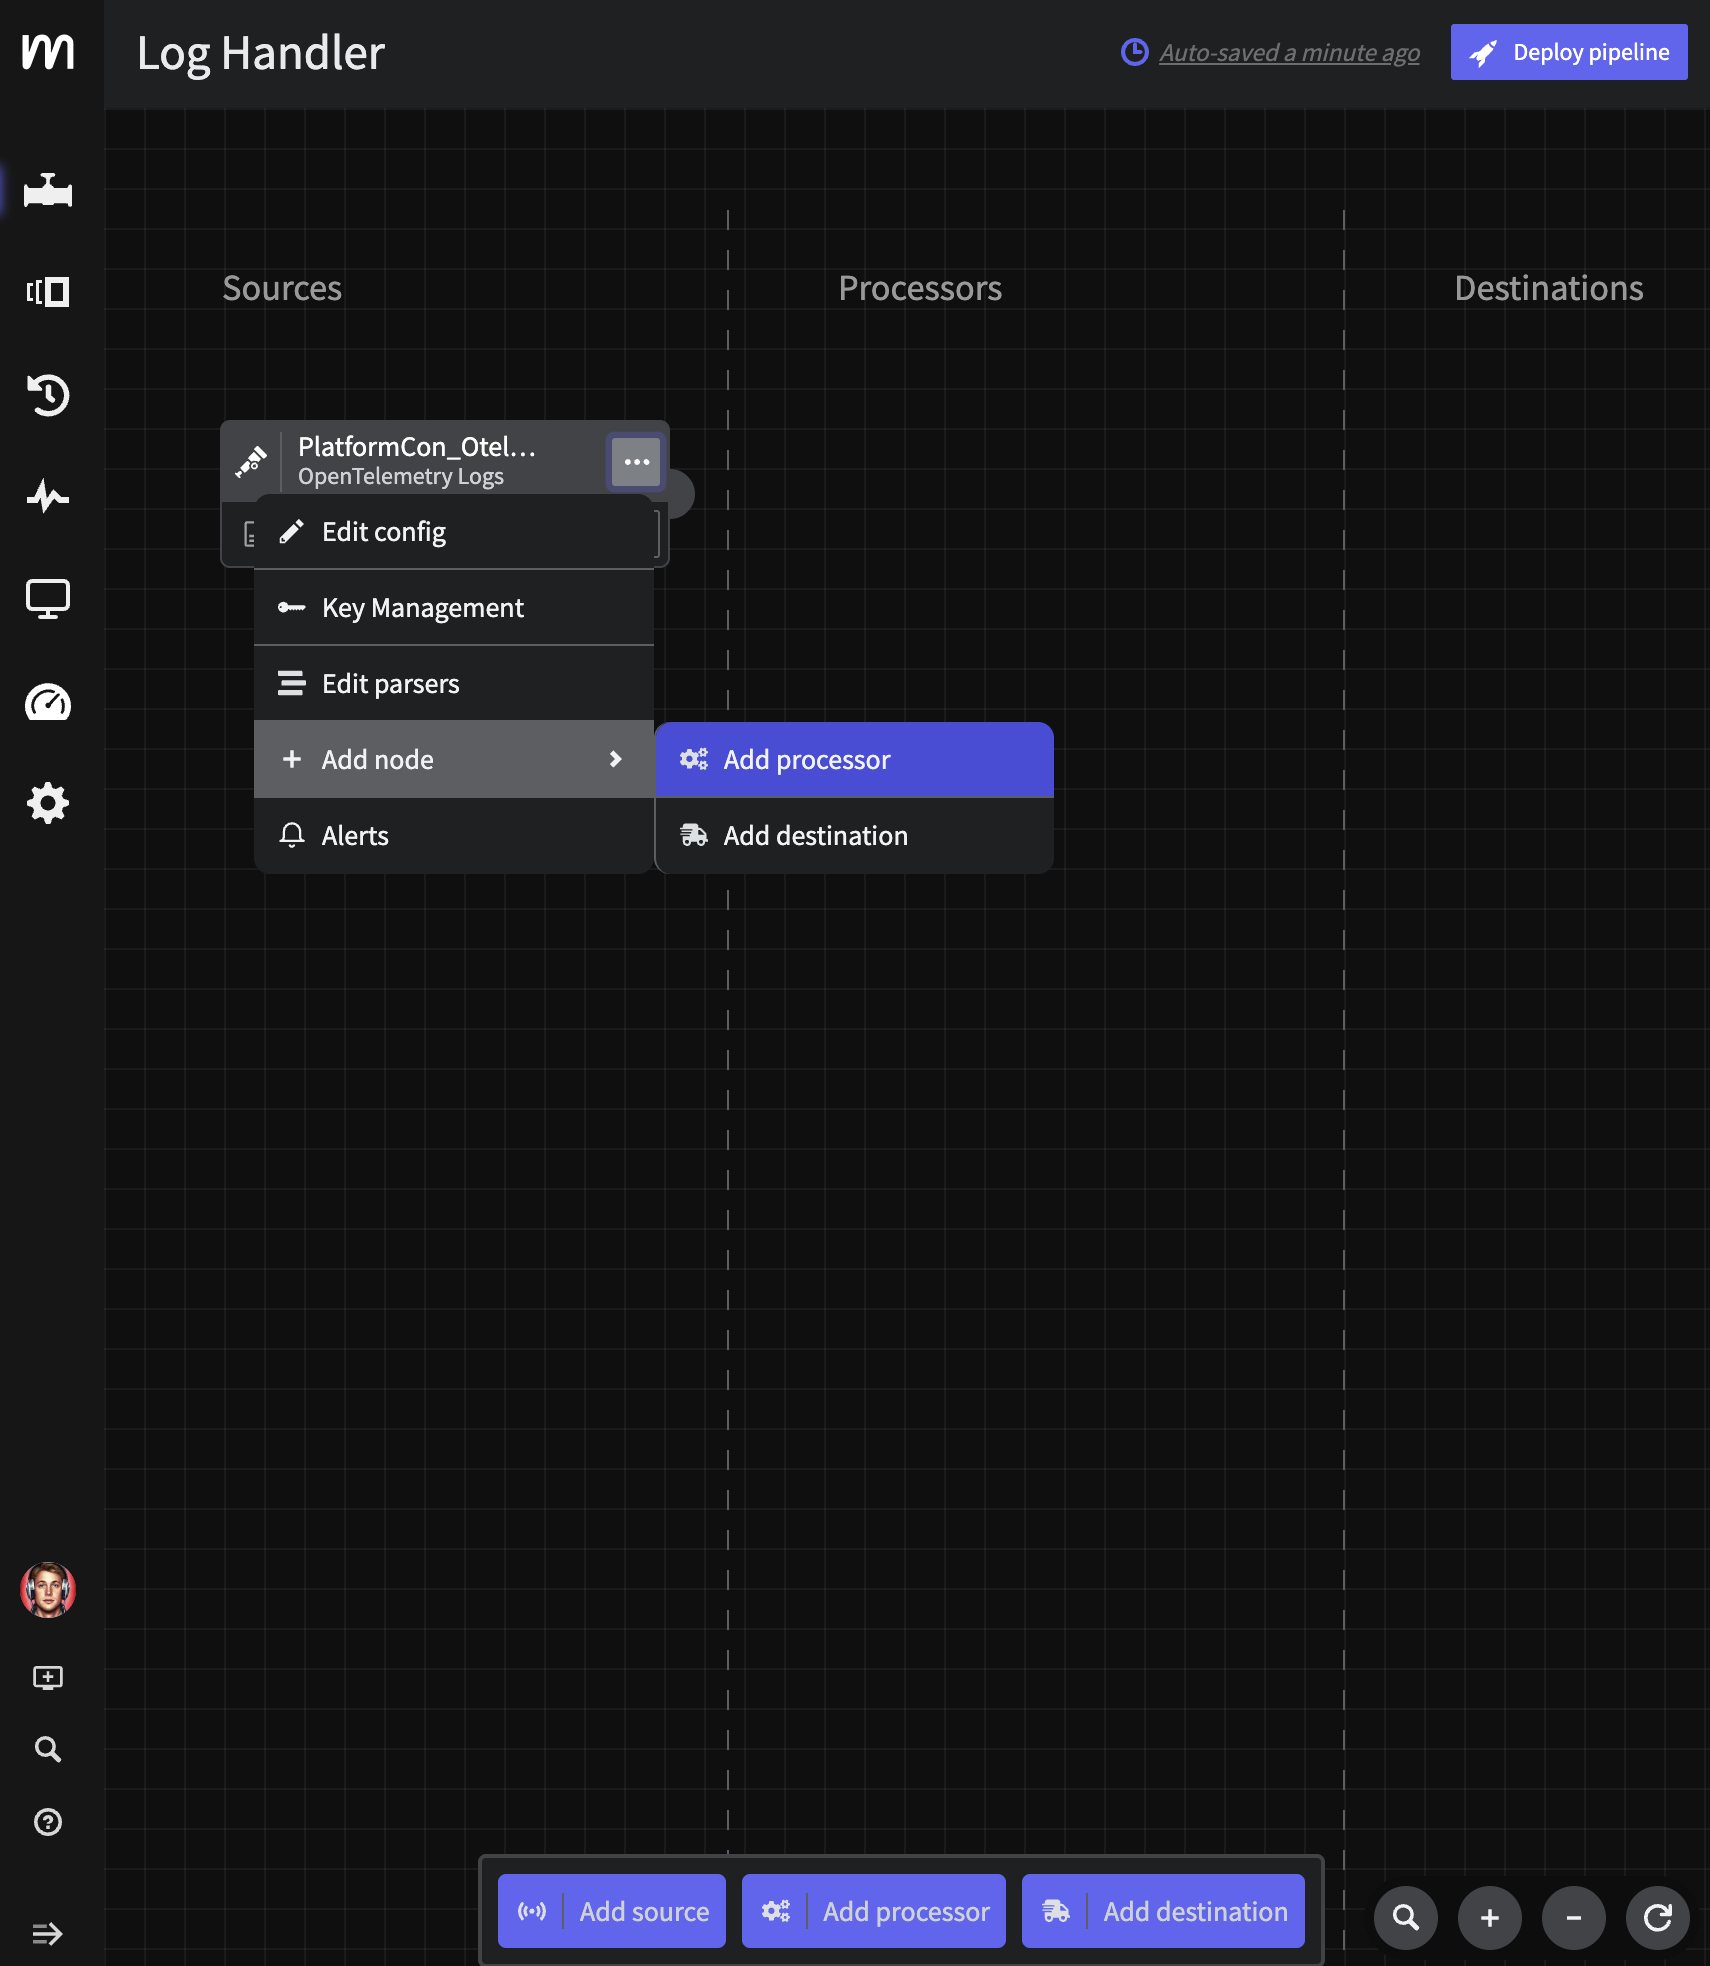Open the version history icon in the sidebar
This screenshot has height=1966, width=1710.
pyautogui.click(x=48, y=395)
